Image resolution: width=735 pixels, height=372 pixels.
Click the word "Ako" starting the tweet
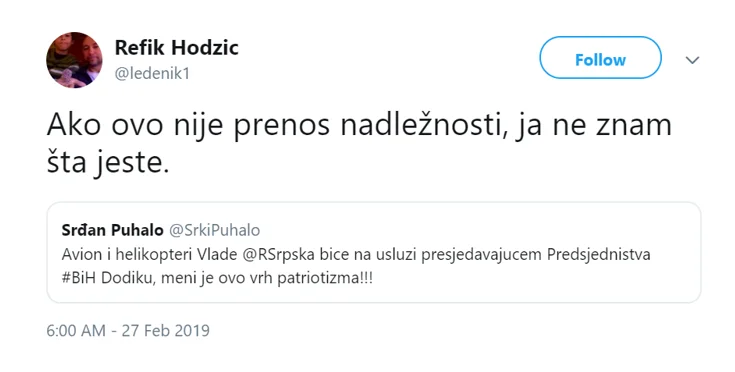pyautogui.click(x=74, y=126)
